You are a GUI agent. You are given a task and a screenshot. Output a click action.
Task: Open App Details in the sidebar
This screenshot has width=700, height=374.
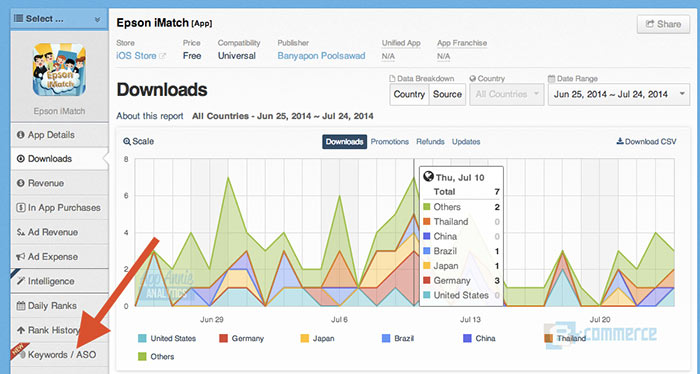pyautogui.click(x=59, y=135)
